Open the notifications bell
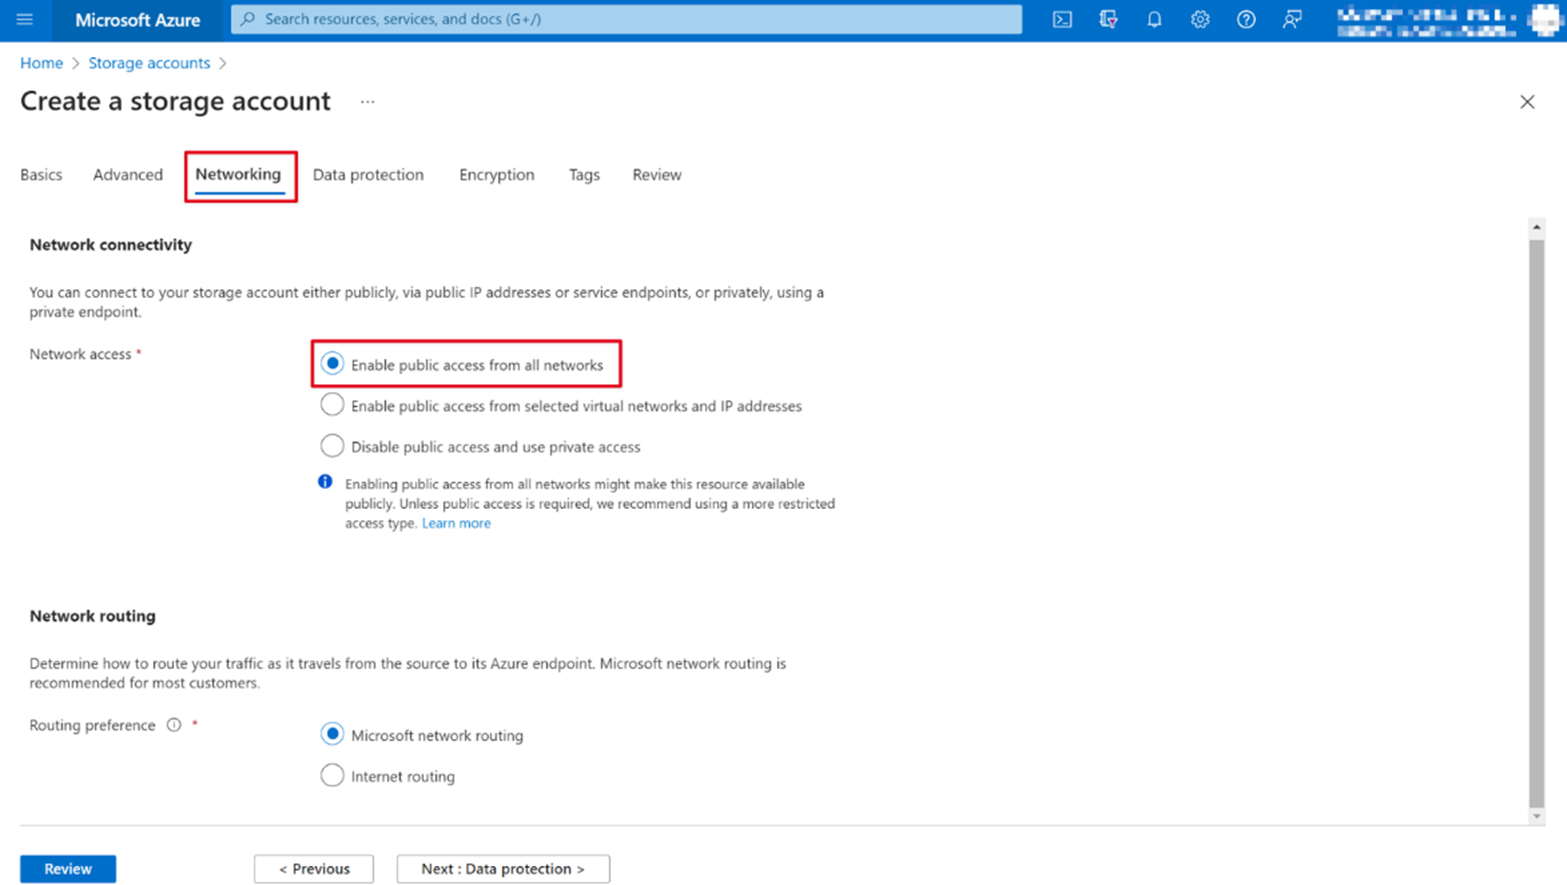Viewport: 1567px width, 885px height. pyautogui.click(x=1154, y=20)
